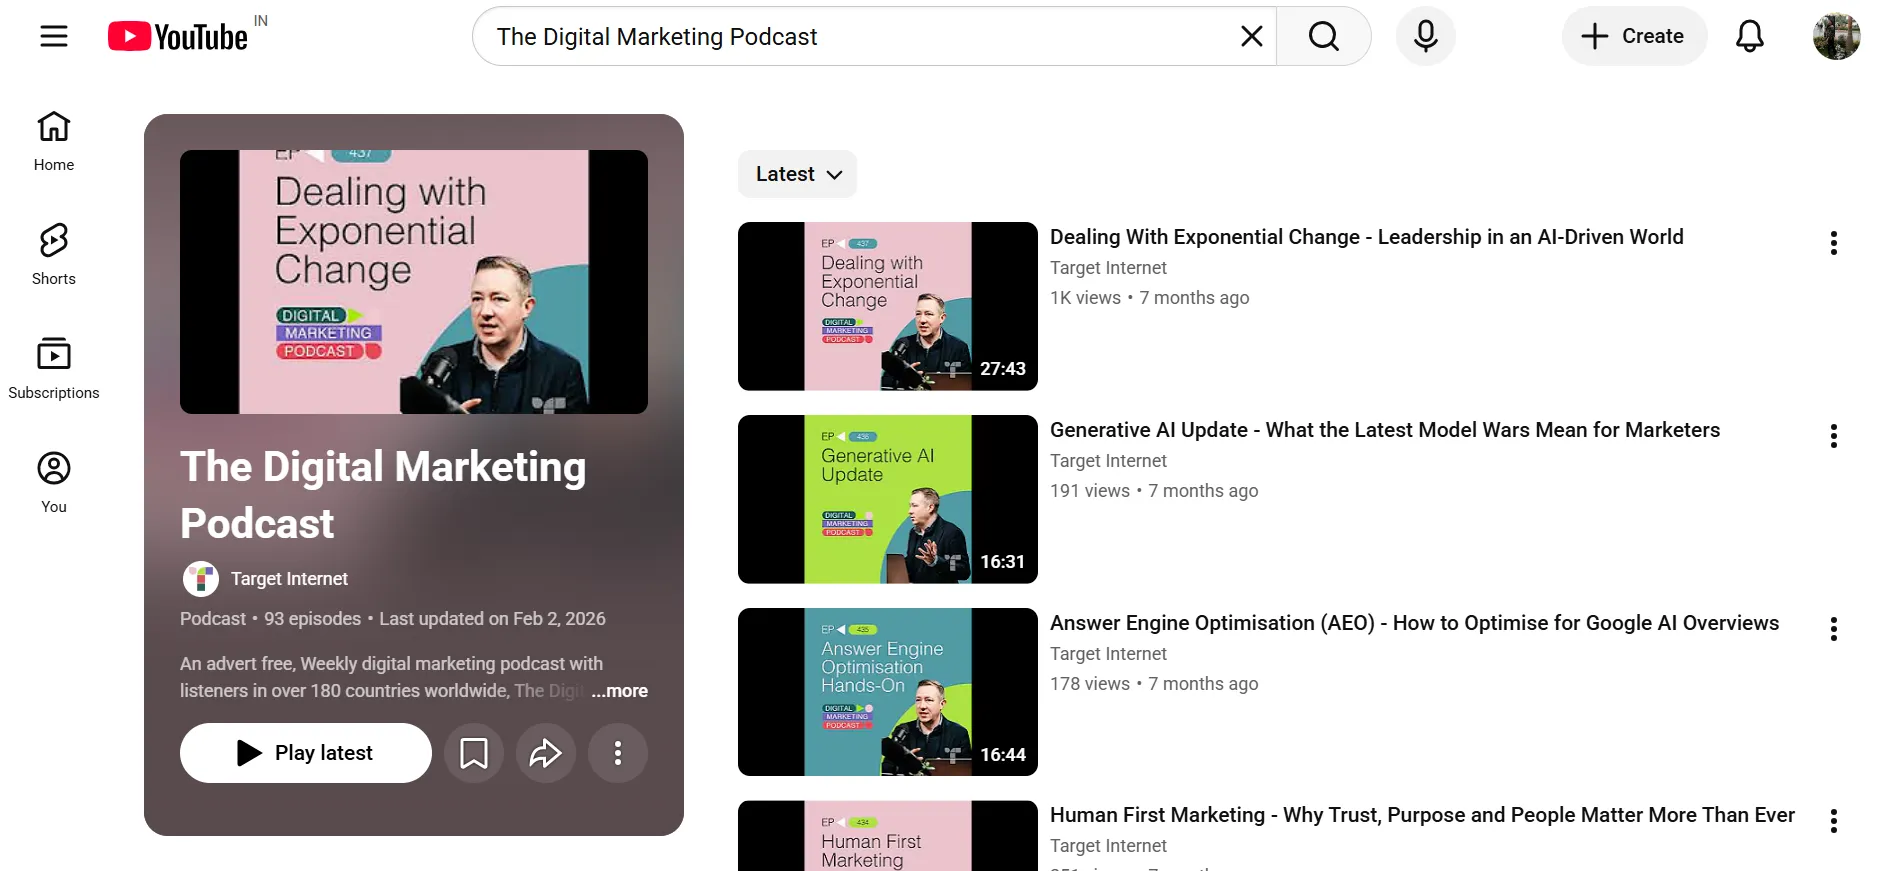The width and height of the screenshot is (1896, 871).
Task: Open Answer Engine Optimisation thumbnail
Action: tap(888, 692)
